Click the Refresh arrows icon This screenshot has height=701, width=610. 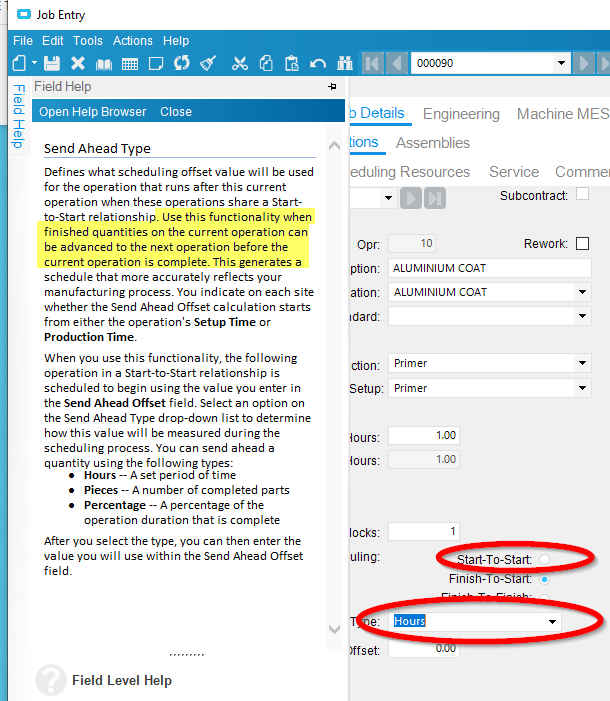tap(182, 63)
